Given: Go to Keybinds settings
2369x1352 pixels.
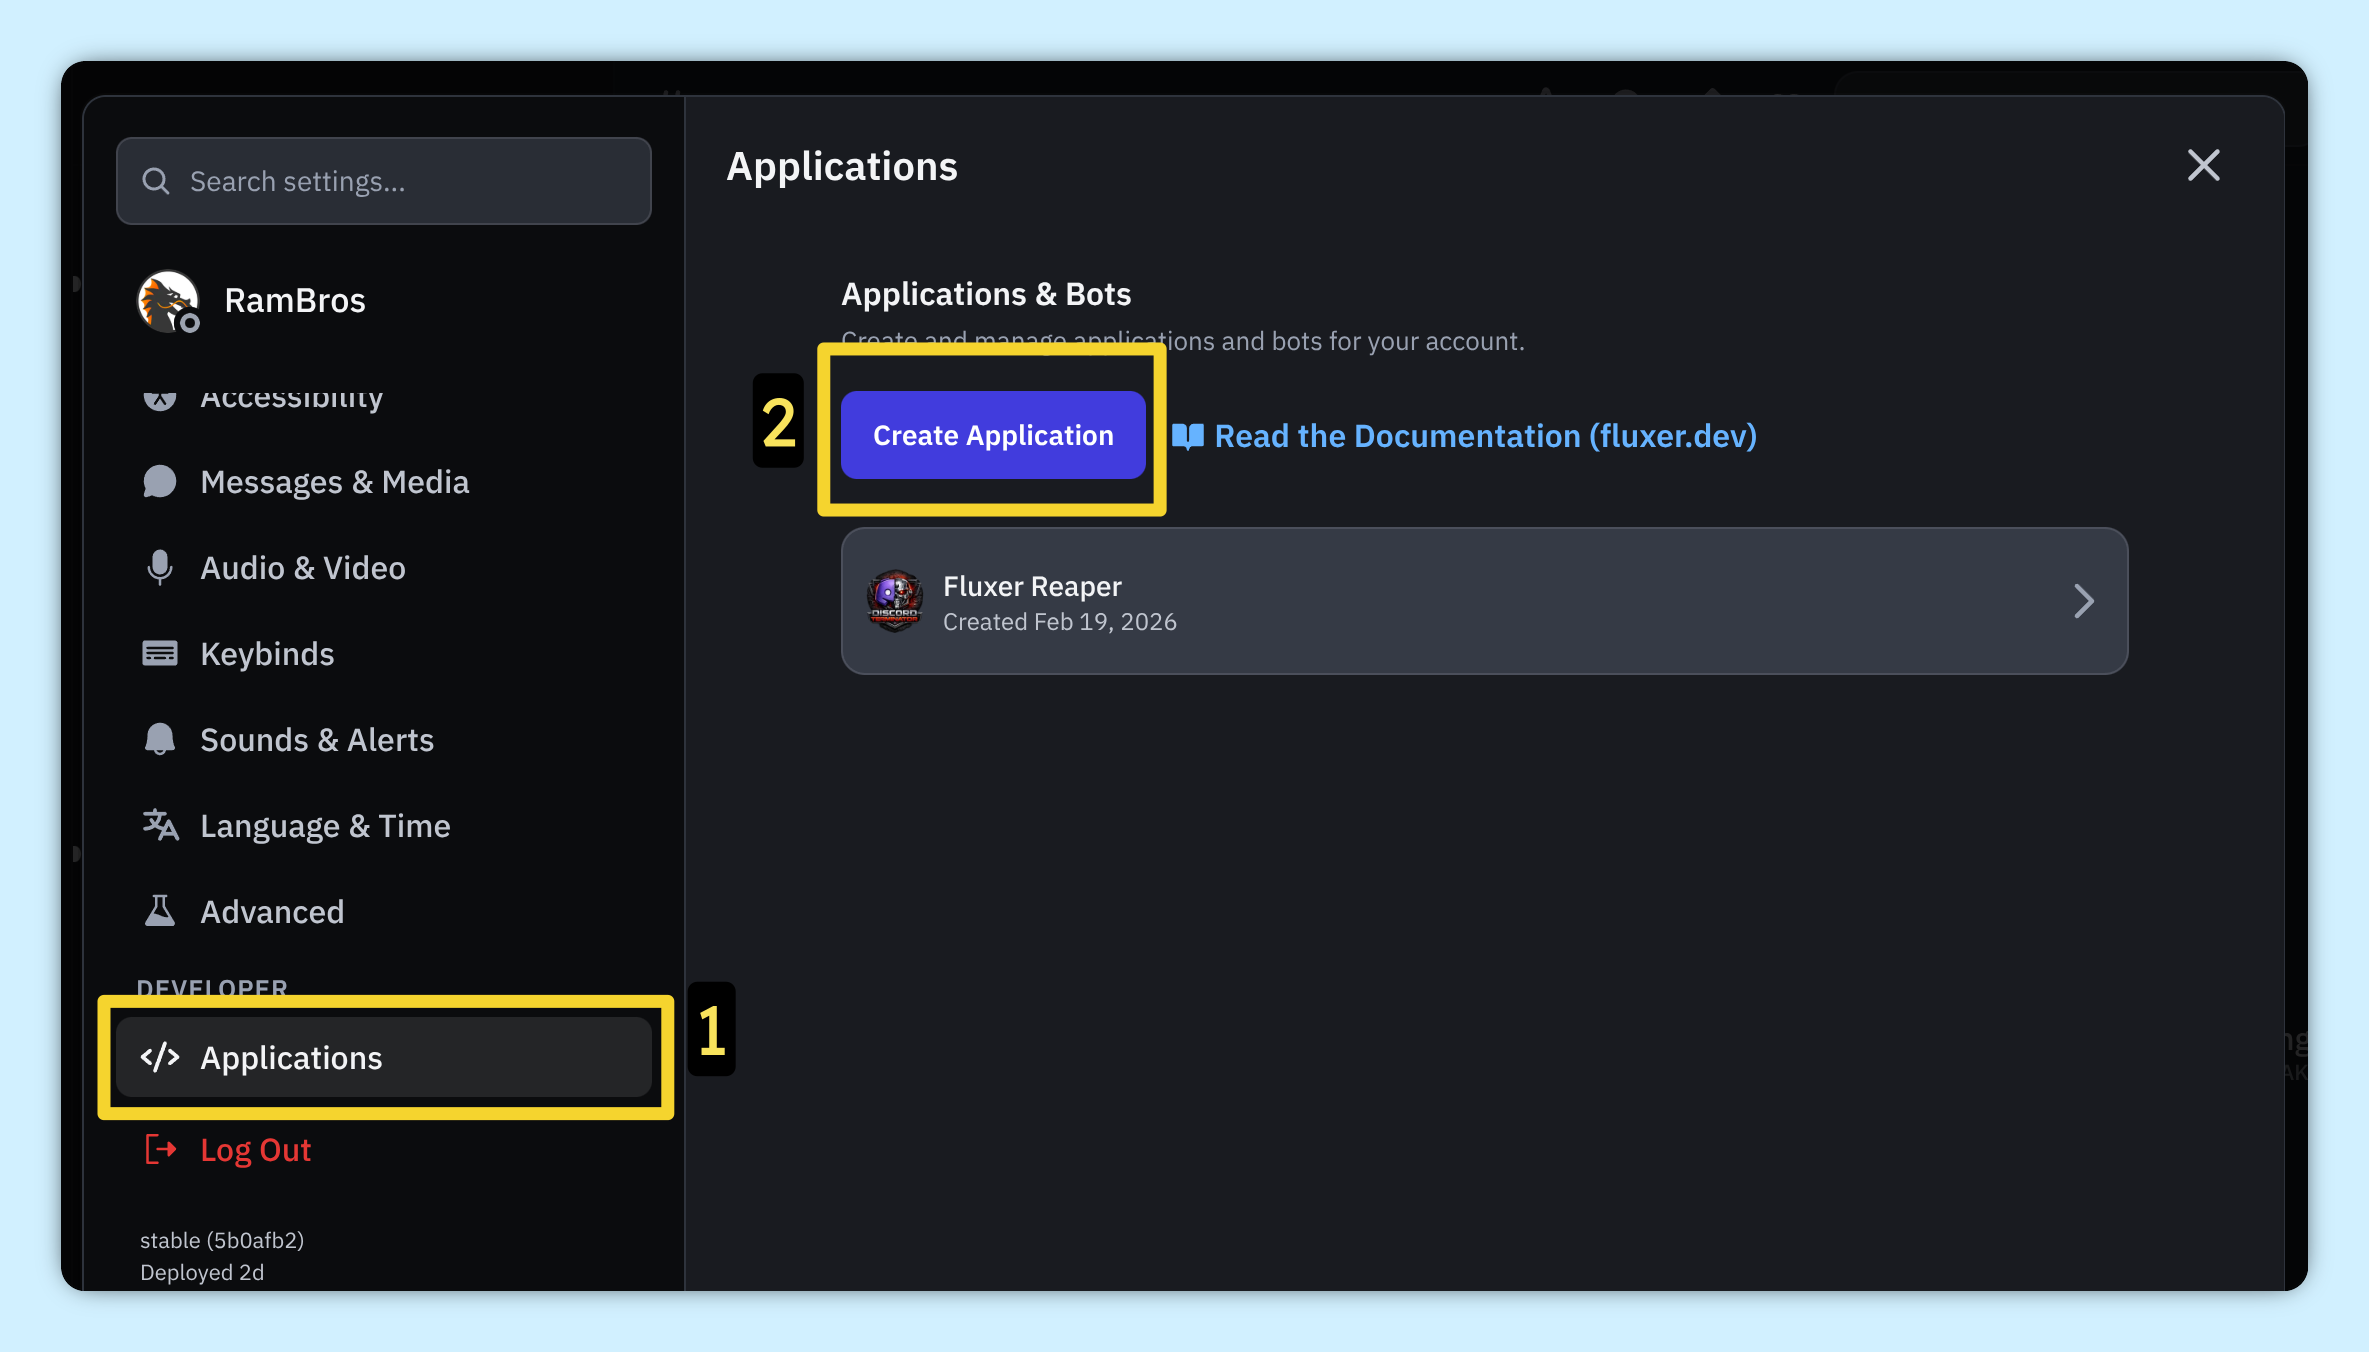Looking at the screenshot, I should pyautogui.click(x=384, y=654).
